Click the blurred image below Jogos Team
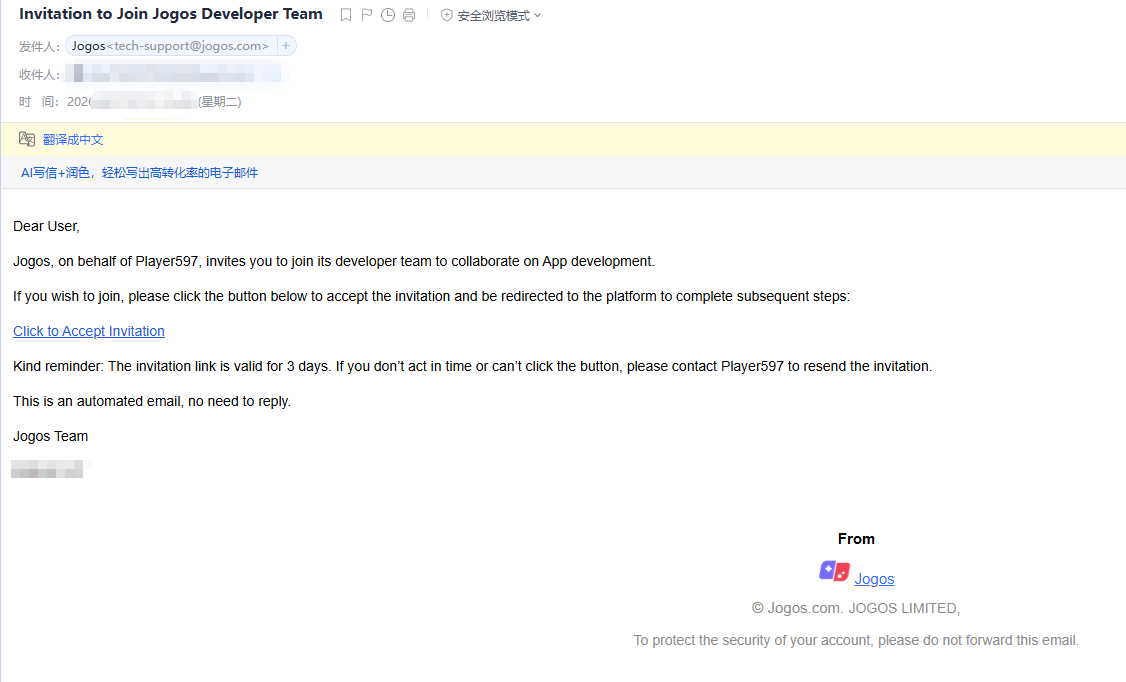 (x=47, y=468)
